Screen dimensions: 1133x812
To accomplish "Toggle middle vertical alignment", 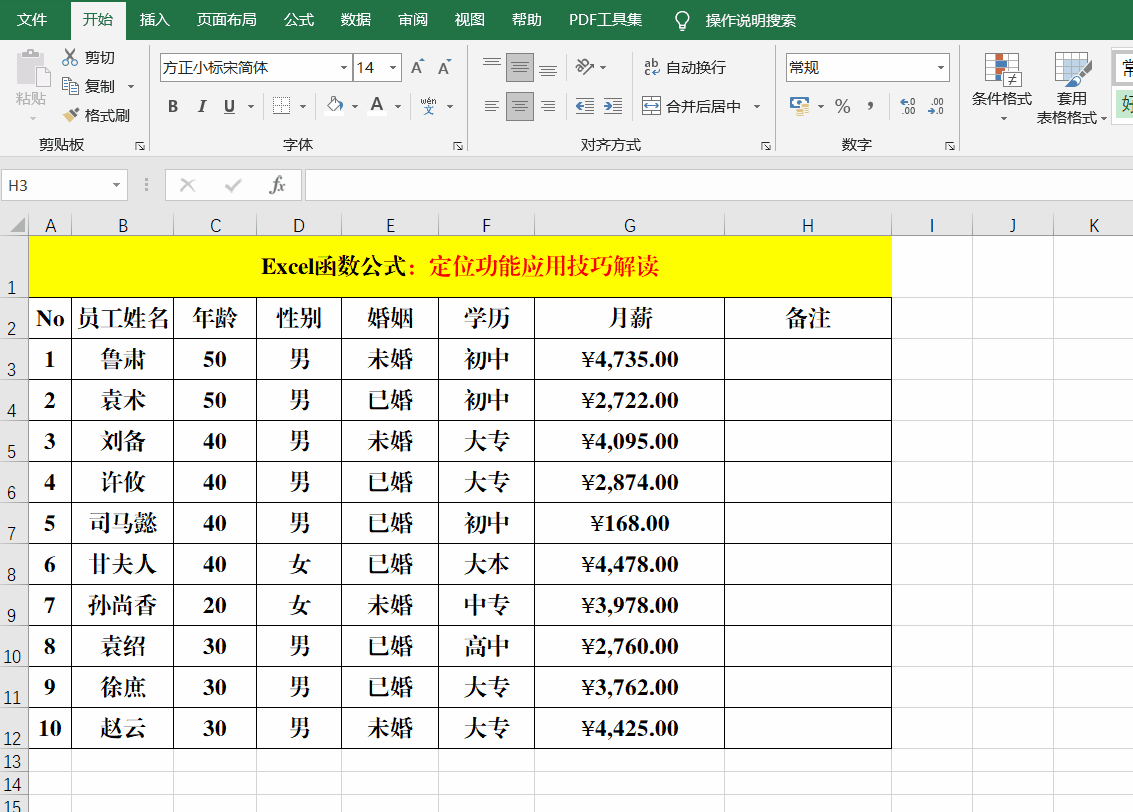I will pos(520,67).
